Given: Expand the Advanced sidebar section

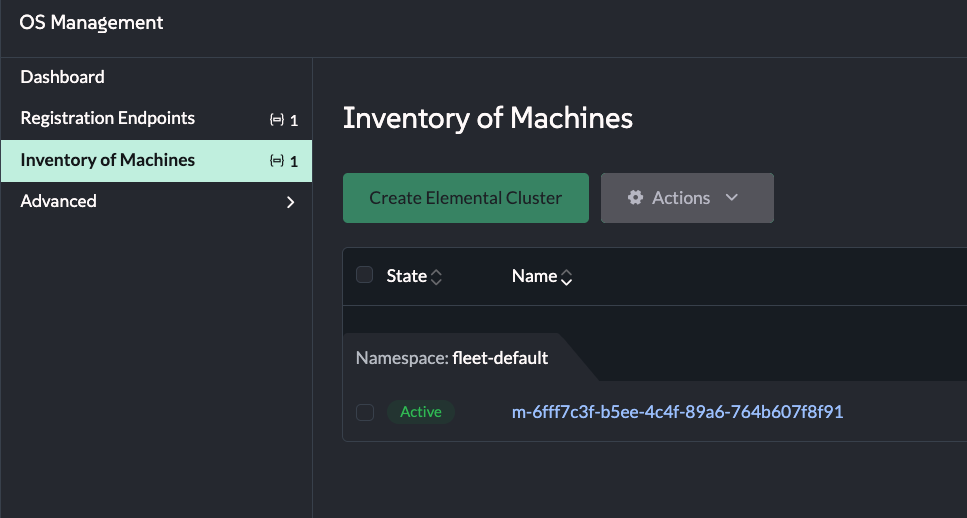Looking at the screenshot, I should 157,202.
